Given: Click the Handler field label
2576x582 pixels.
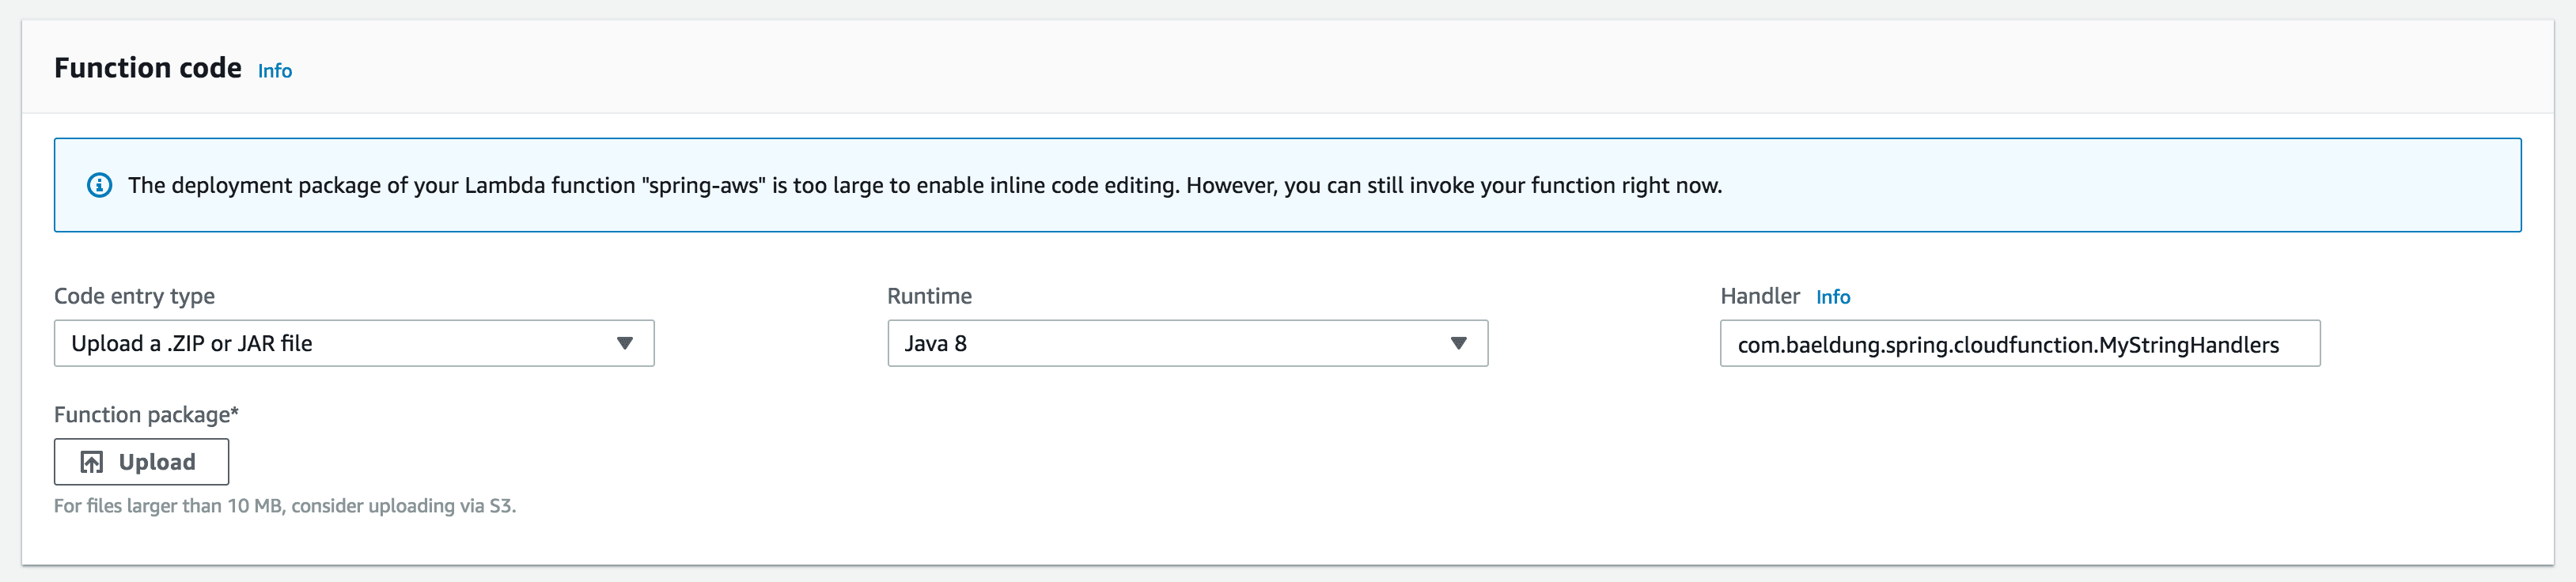Looking at the screenshot, I should click(1759, 296).
